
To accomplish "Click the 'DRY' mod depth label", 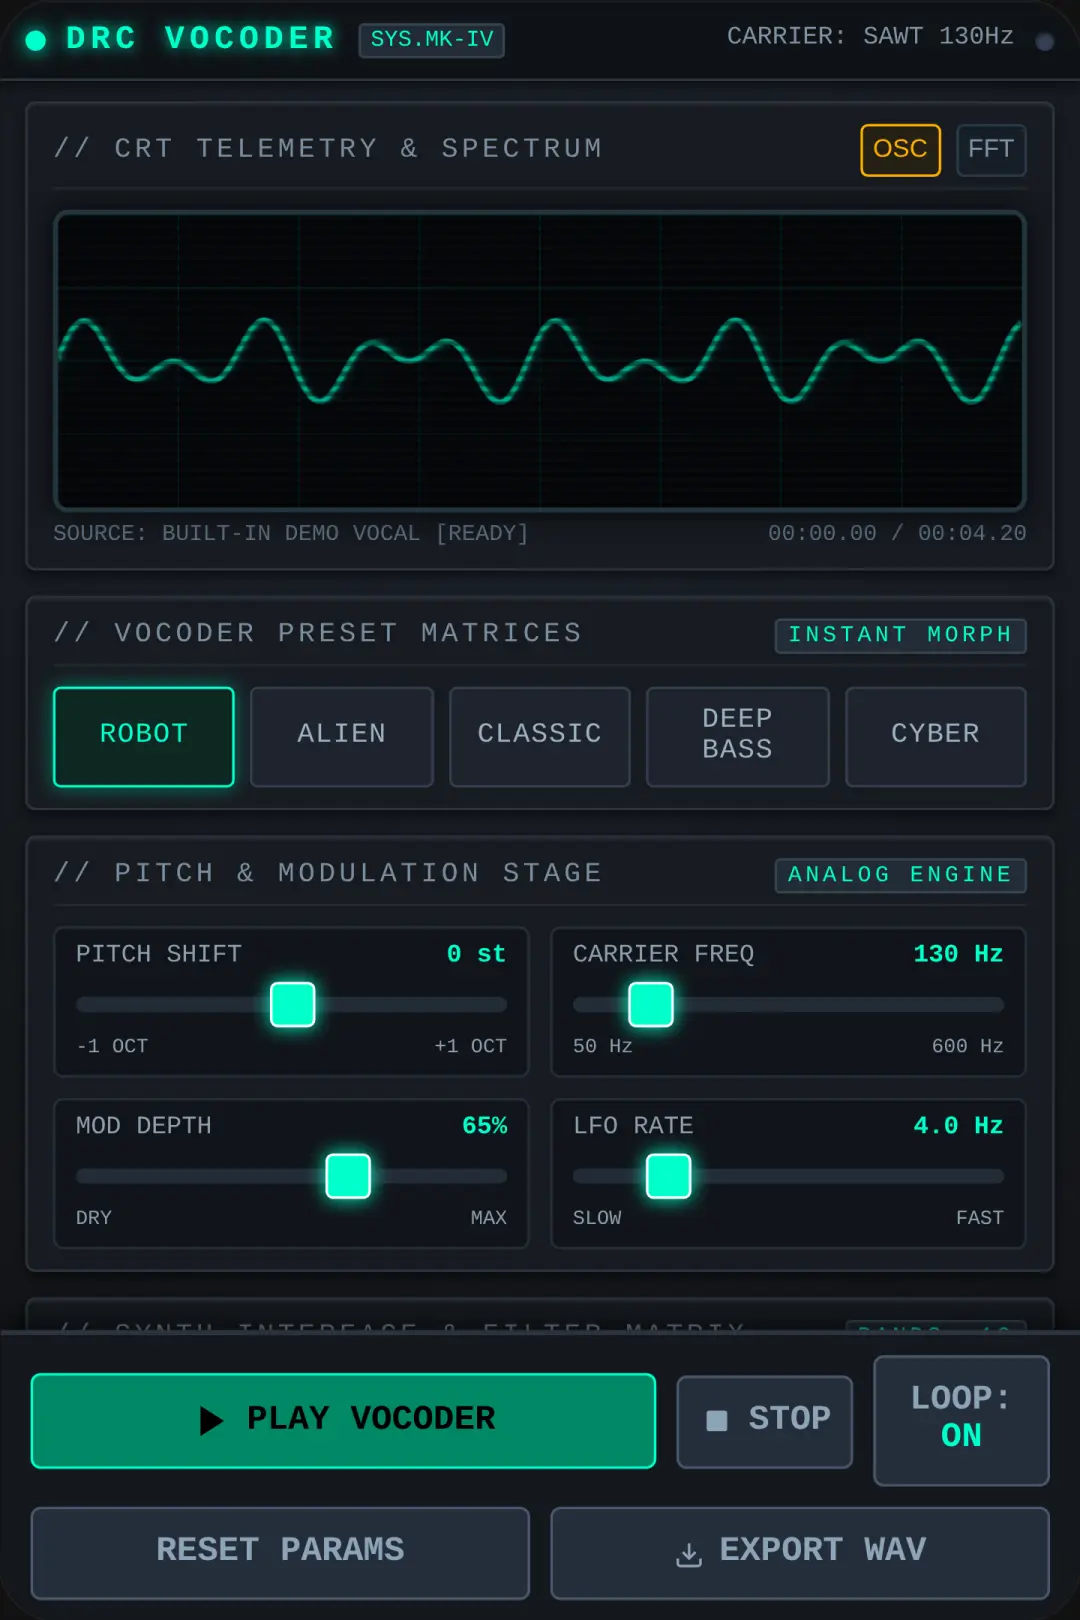I will 94,1219.
